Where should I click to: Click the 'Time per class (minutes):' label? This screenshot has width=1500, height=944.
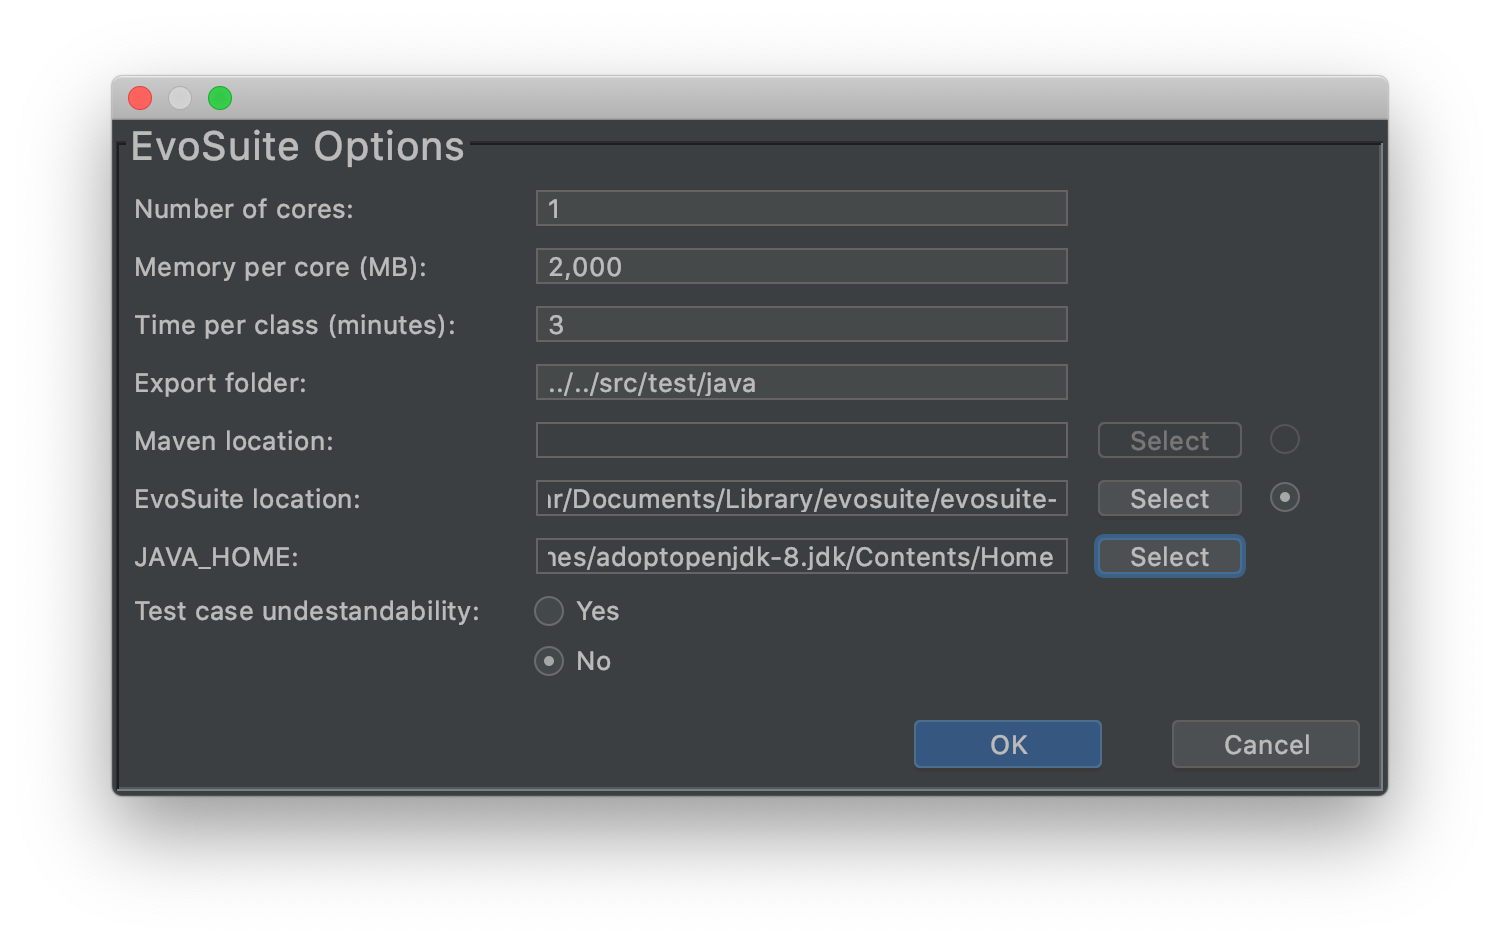(x=295, y=325)
